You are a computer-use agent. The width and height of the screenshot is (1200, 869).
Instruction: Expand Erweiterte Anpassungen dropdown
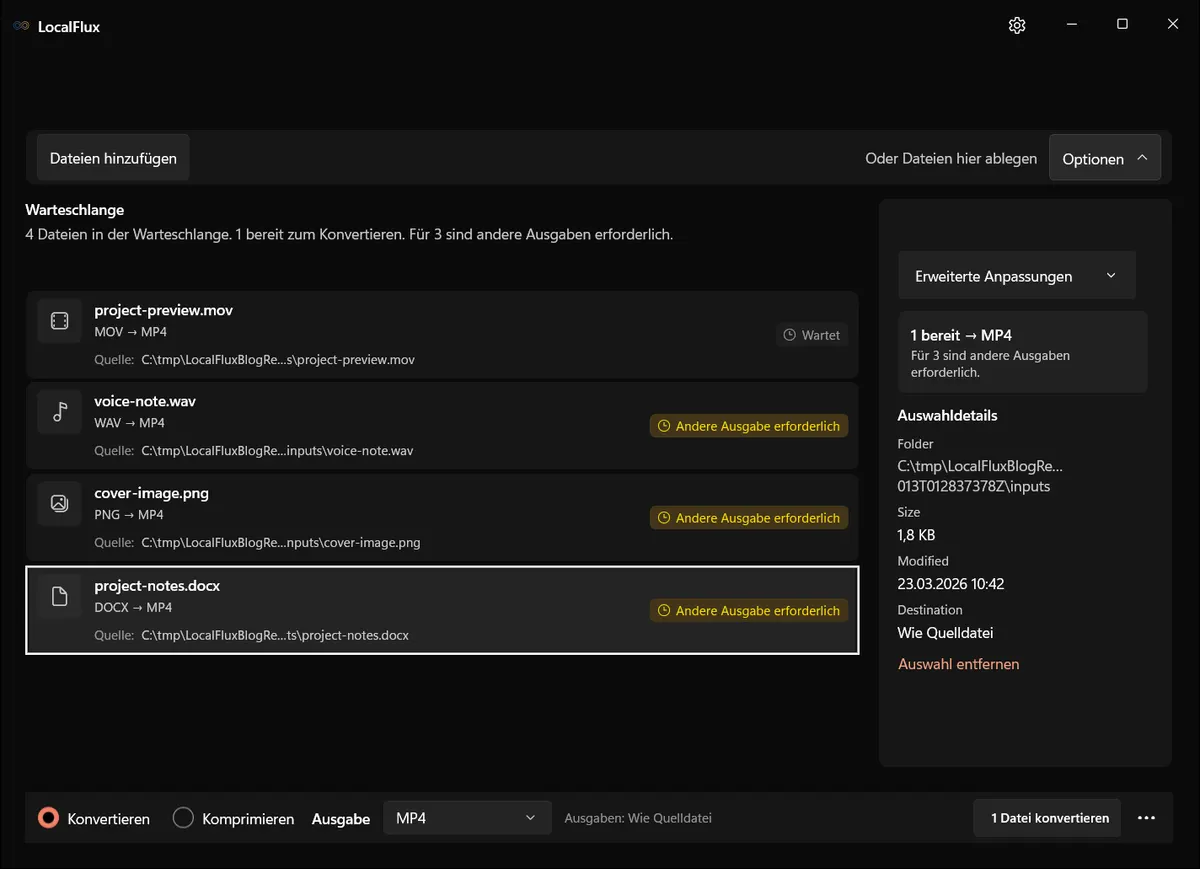coord(1016,276)
